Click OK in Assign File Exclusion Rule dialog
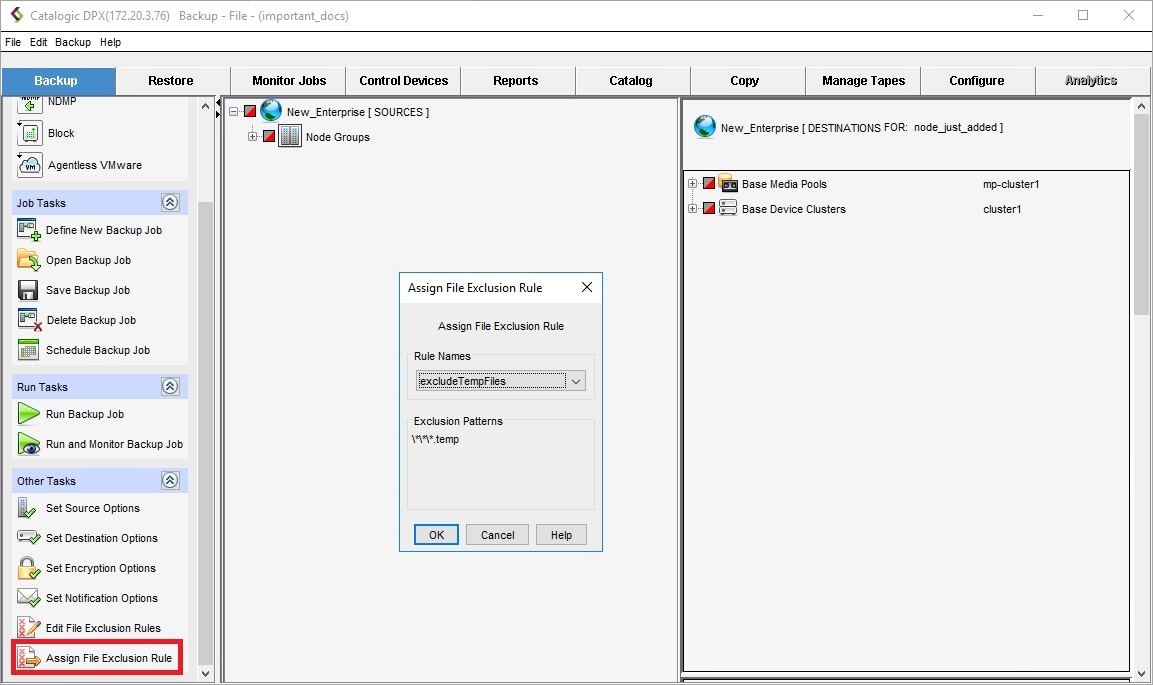The image size is (1153, 685). click(x=436, y=535)
